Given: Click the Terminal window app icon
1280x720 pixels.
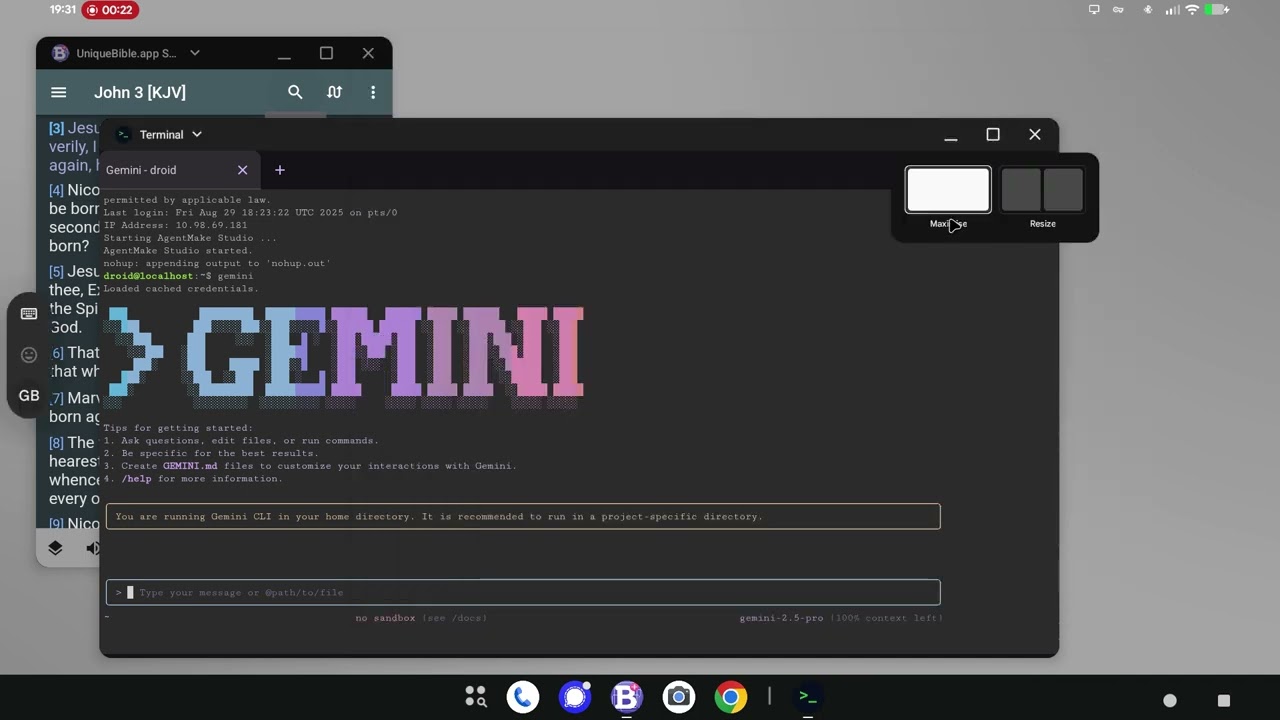Looking at the screenshot, I should (122, 134).
